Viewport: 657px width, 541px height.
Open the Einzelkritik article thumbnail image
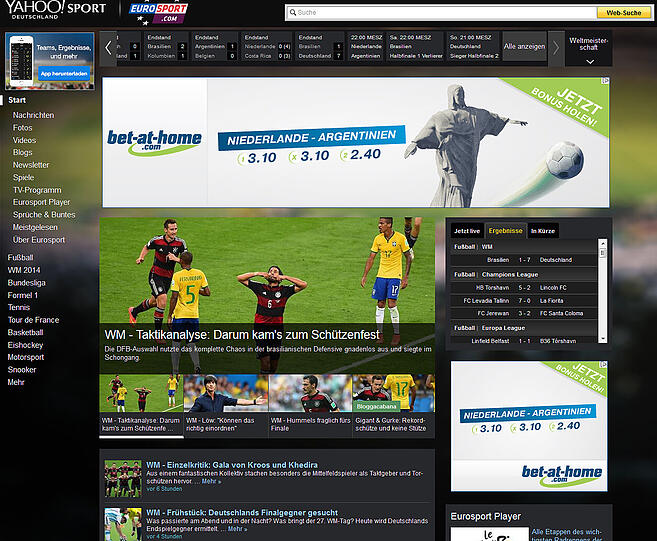coord(123,479)
